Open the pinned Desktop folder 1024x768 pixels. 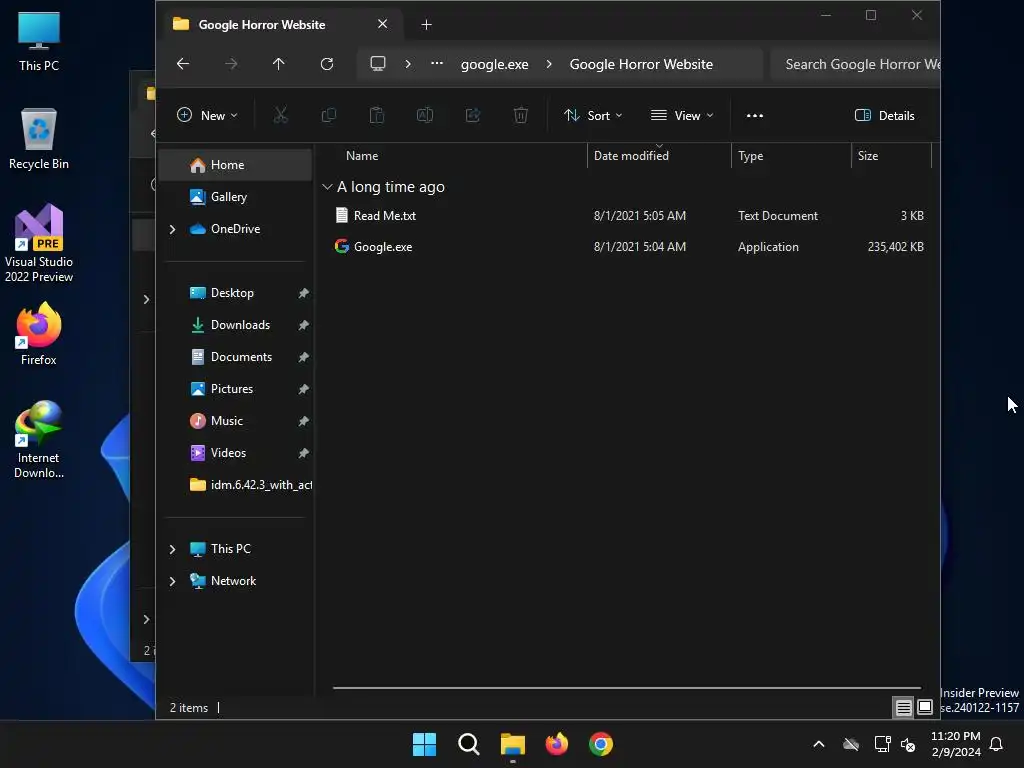tap(235, 293)
